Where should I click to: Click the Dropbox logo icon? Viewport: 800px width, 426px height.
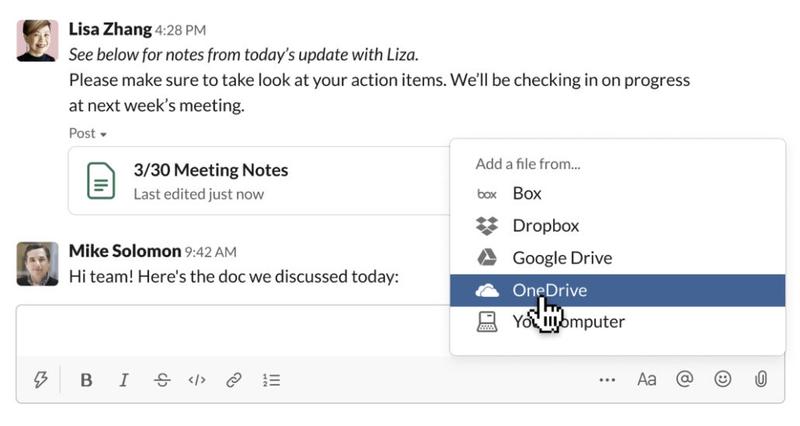tap(487, 225)
